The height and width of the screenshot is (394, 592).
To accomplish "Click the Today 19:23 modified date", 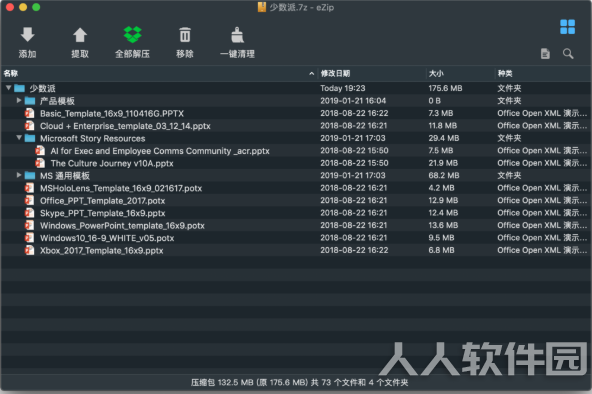I will tap(343, 88).
